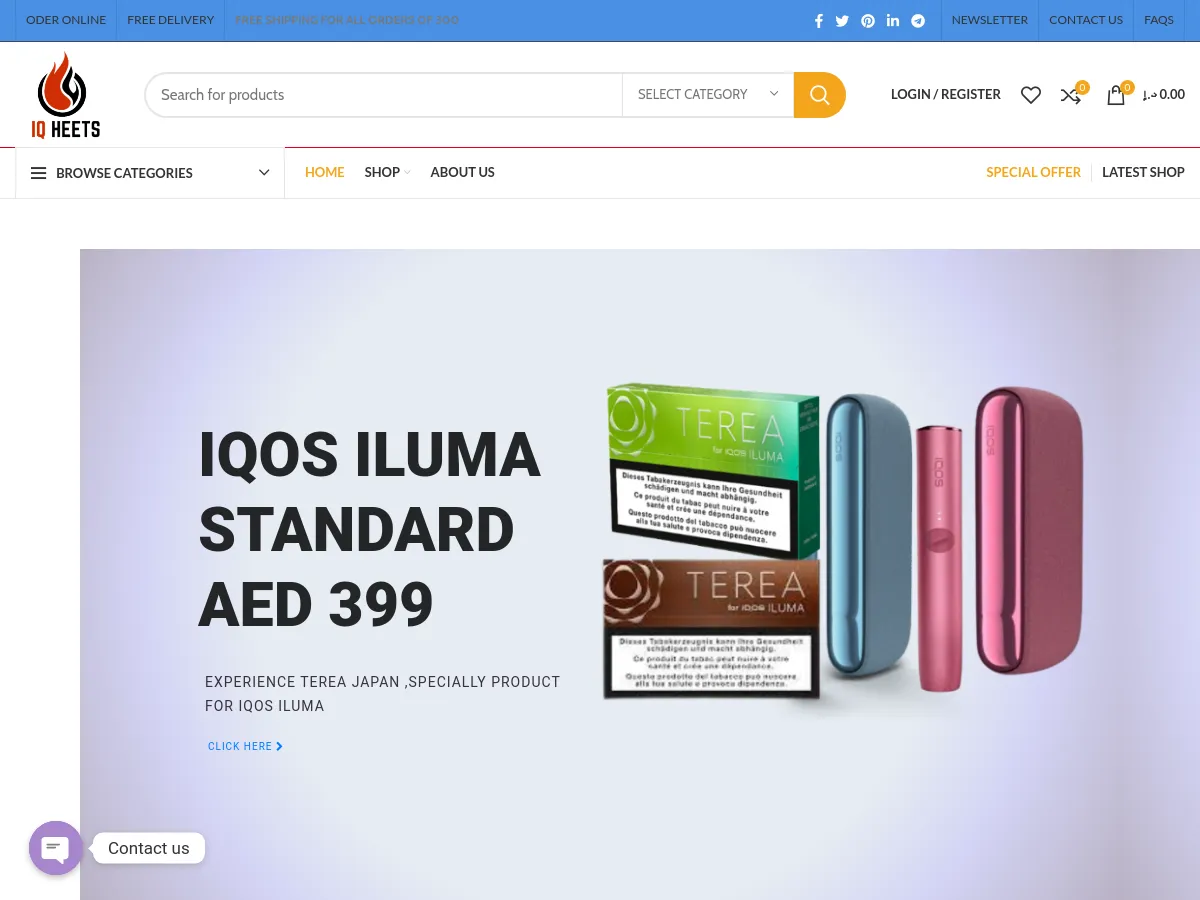
Task: Open the compare shuffle icon
Action: pyautogui.click(x=1071, y=96)
